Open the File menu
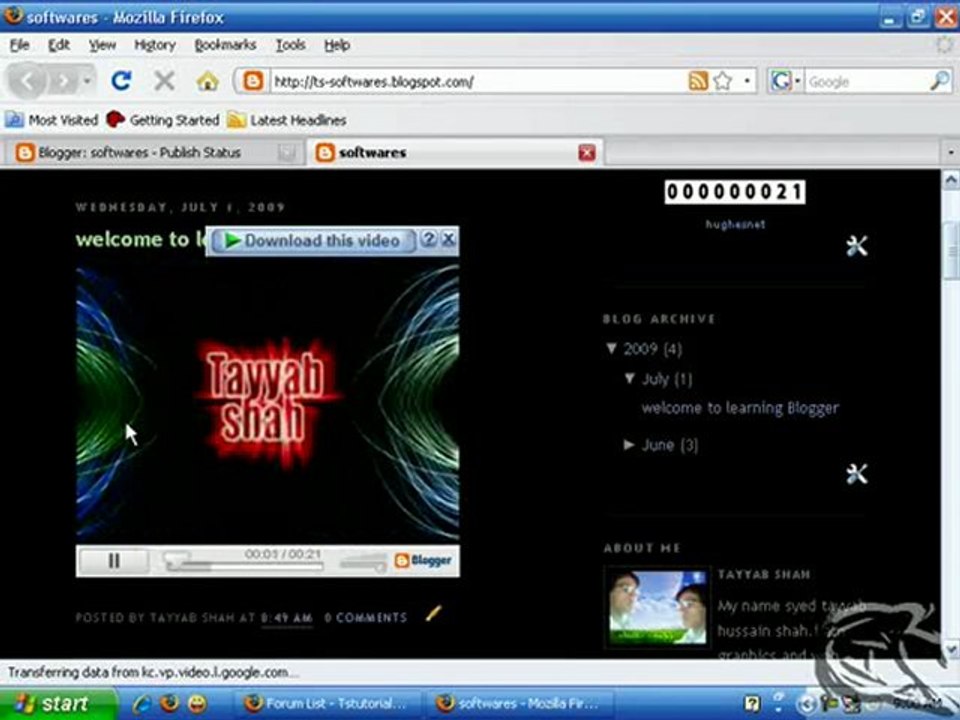 point(19,45)
